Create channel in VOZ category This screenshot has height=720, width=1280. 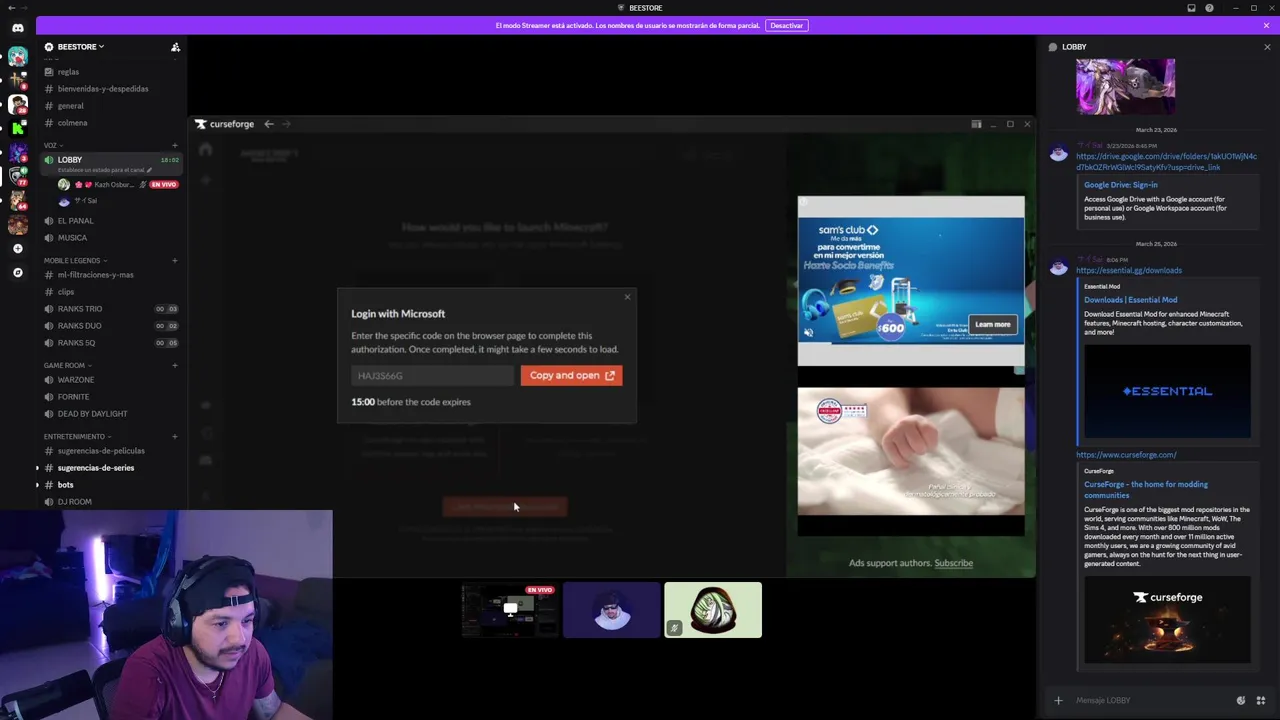point(175,146)
